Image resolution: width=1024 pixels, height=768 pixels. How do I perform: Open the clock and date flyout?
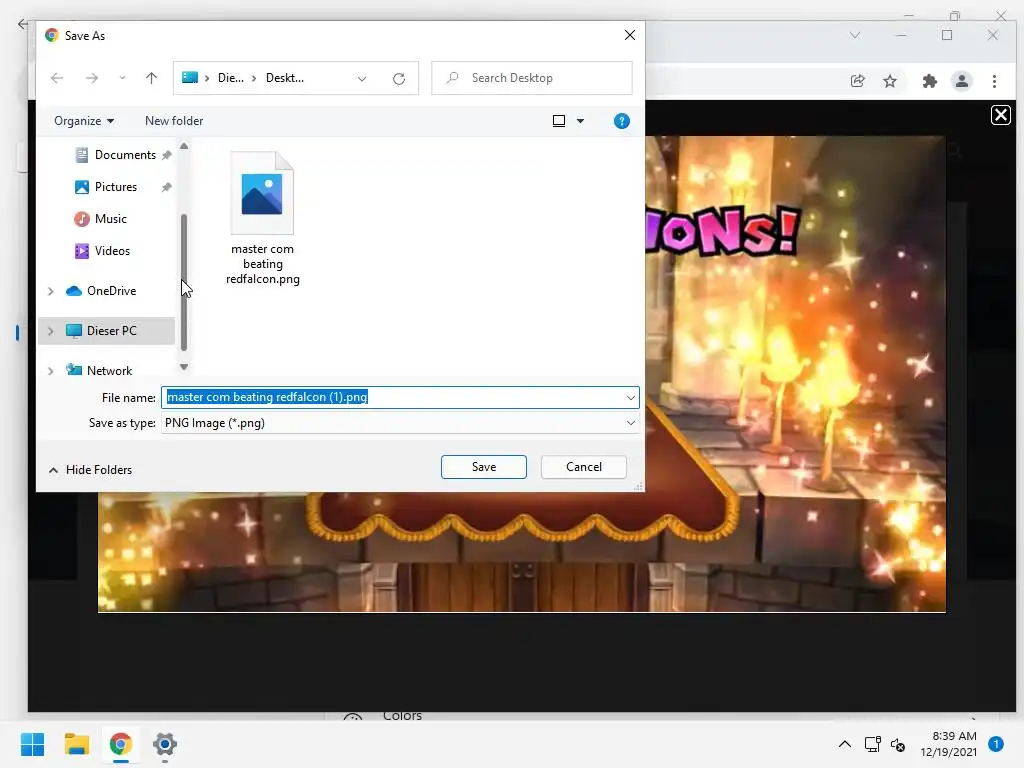(948, 744)
